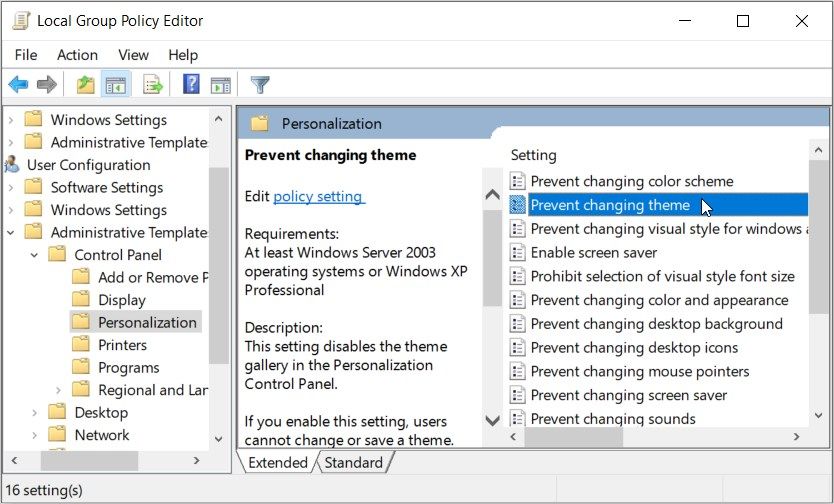The image size is (834, 504).
Task: Click description pane scroll up arrow
Action: [493, 195]
